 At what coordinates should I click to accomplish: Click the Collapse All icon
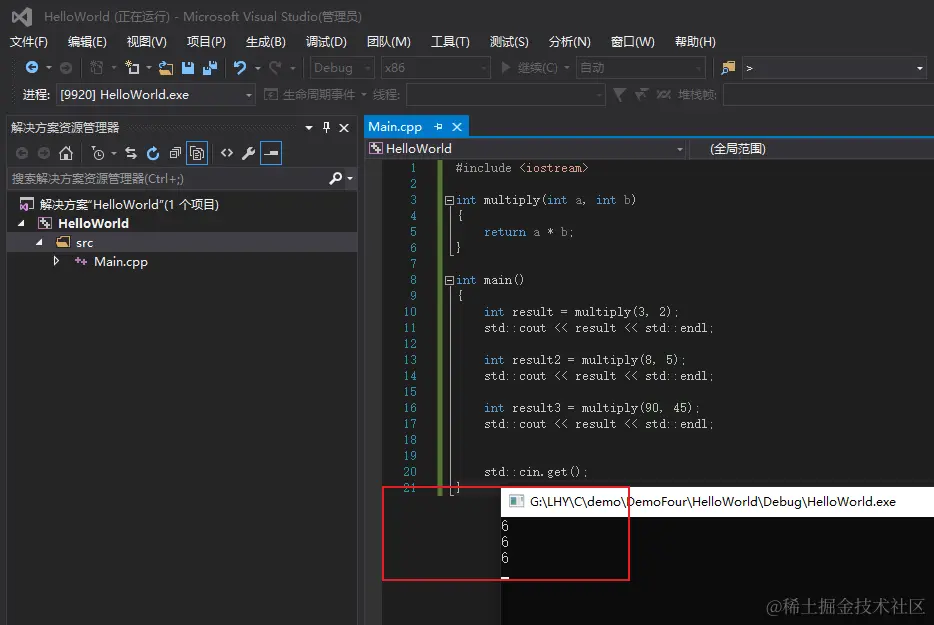175,154
